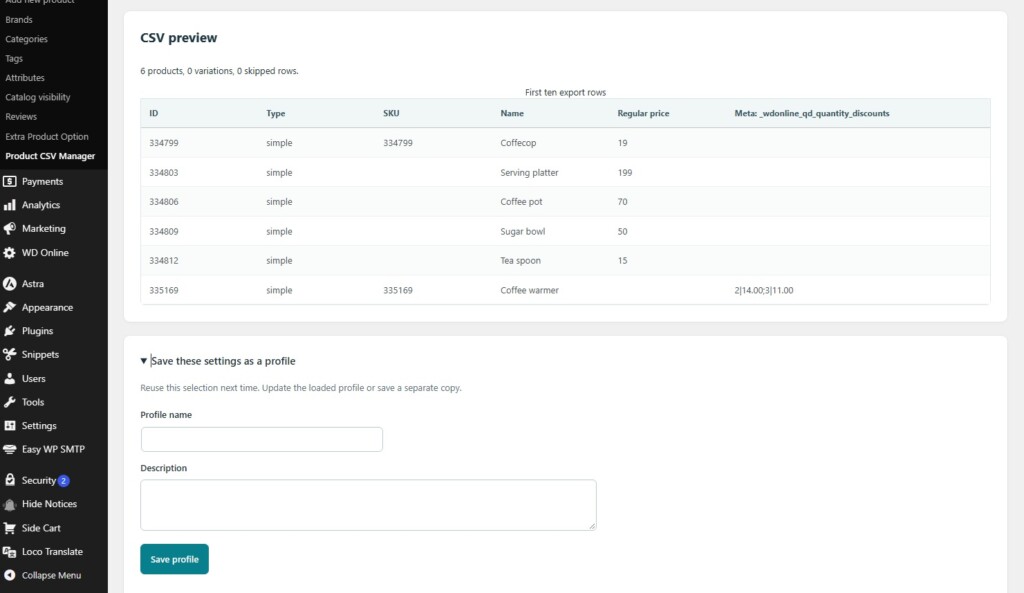This screenshot has width=1024, height=593.
Task: Click the 'First ten export rows' caption
Action: point(566,93)
